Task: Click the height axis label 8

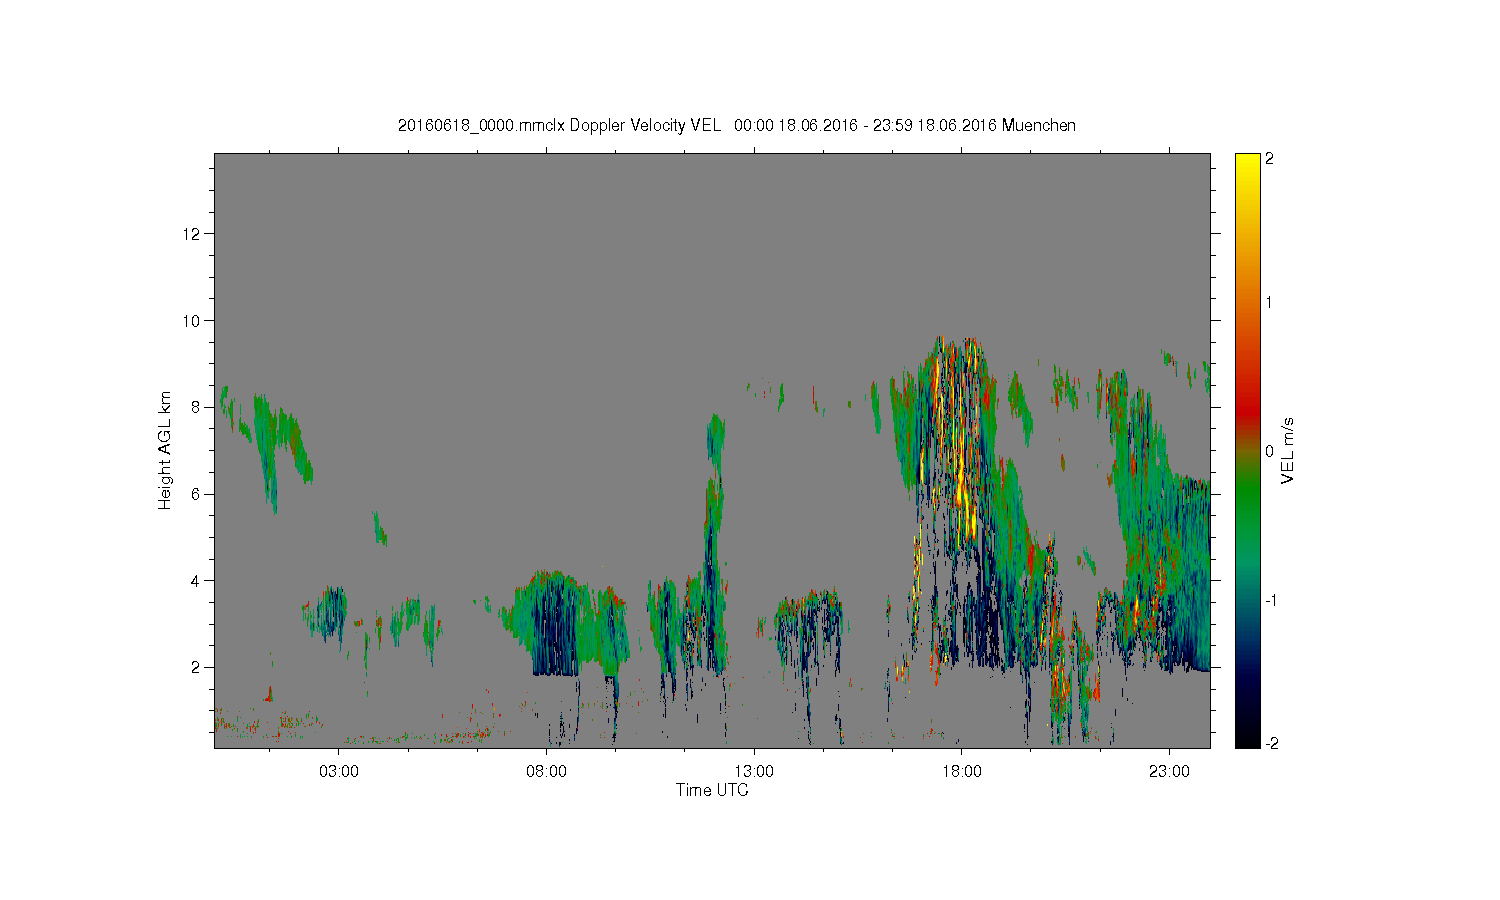Action: pyautogui.click(x=196, y=407)
